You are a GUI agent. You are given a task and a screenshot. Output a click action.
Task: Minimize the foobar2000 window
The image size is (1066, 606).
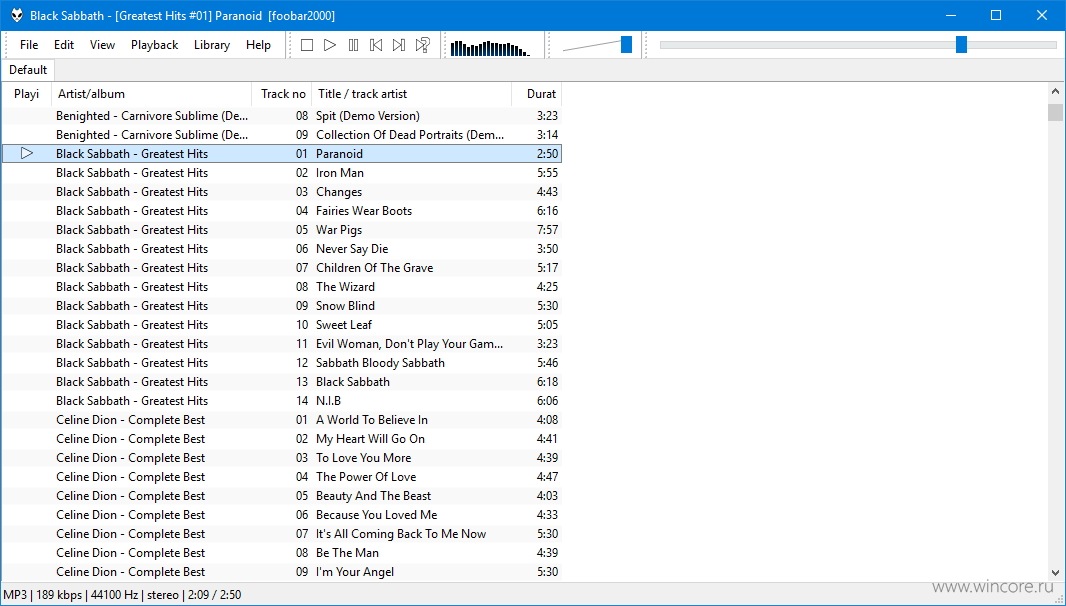[951, 15]
